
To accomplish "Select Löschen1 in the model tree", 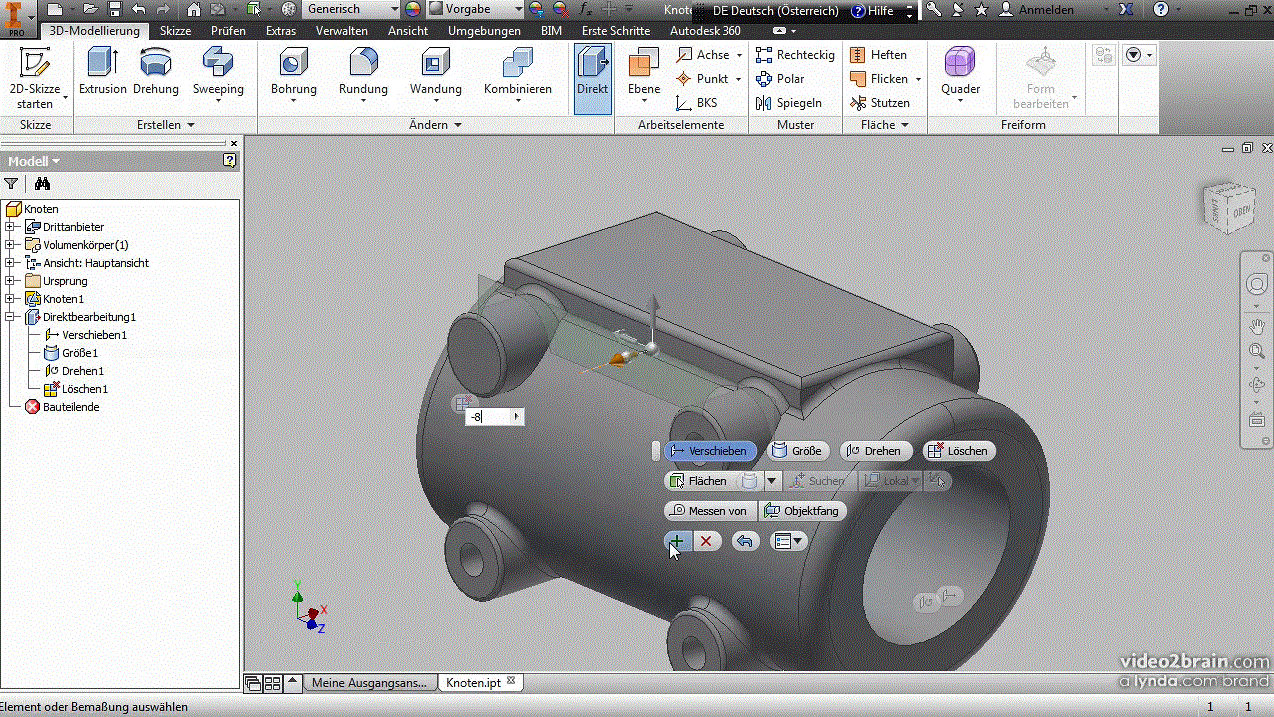I will click(x=76, y=389).
